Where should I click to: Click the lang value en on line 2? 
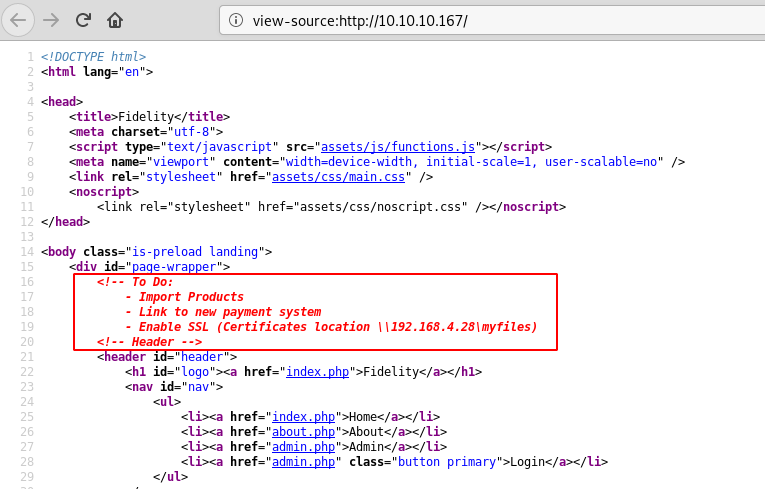click(x=132, y=72)
